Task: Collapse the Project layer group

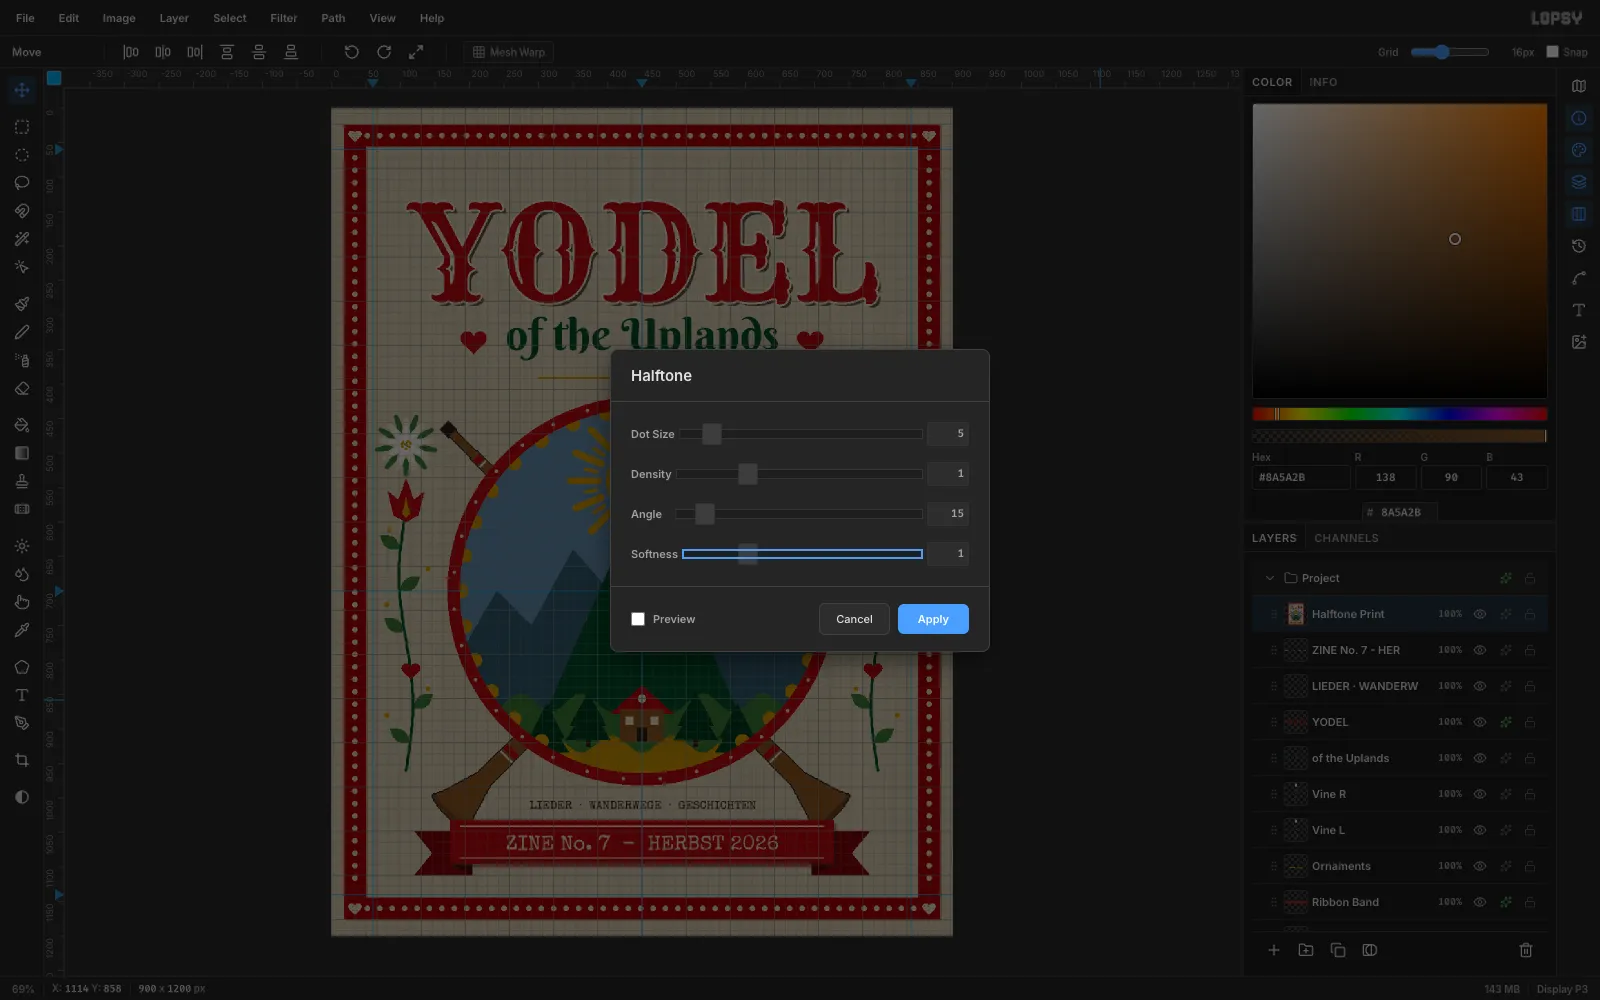Action: pos(1270,578)
